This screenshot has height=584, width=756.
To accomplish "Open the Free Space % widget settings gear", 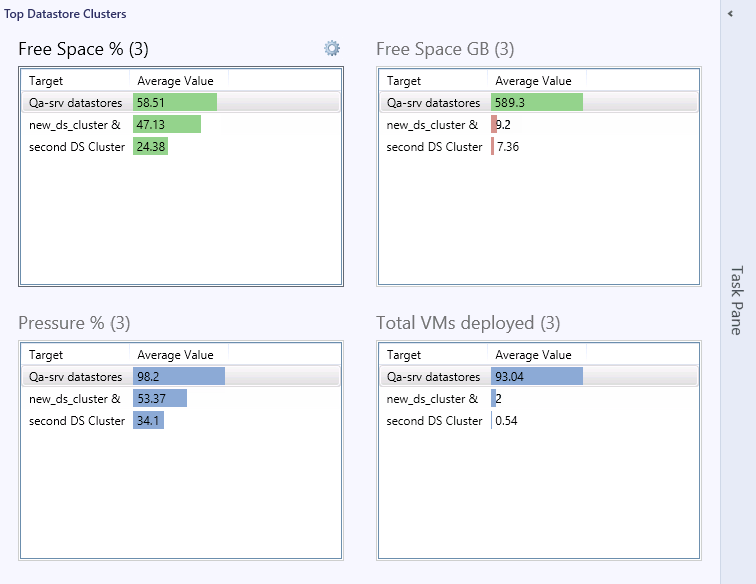I will (x=332, y=48).
